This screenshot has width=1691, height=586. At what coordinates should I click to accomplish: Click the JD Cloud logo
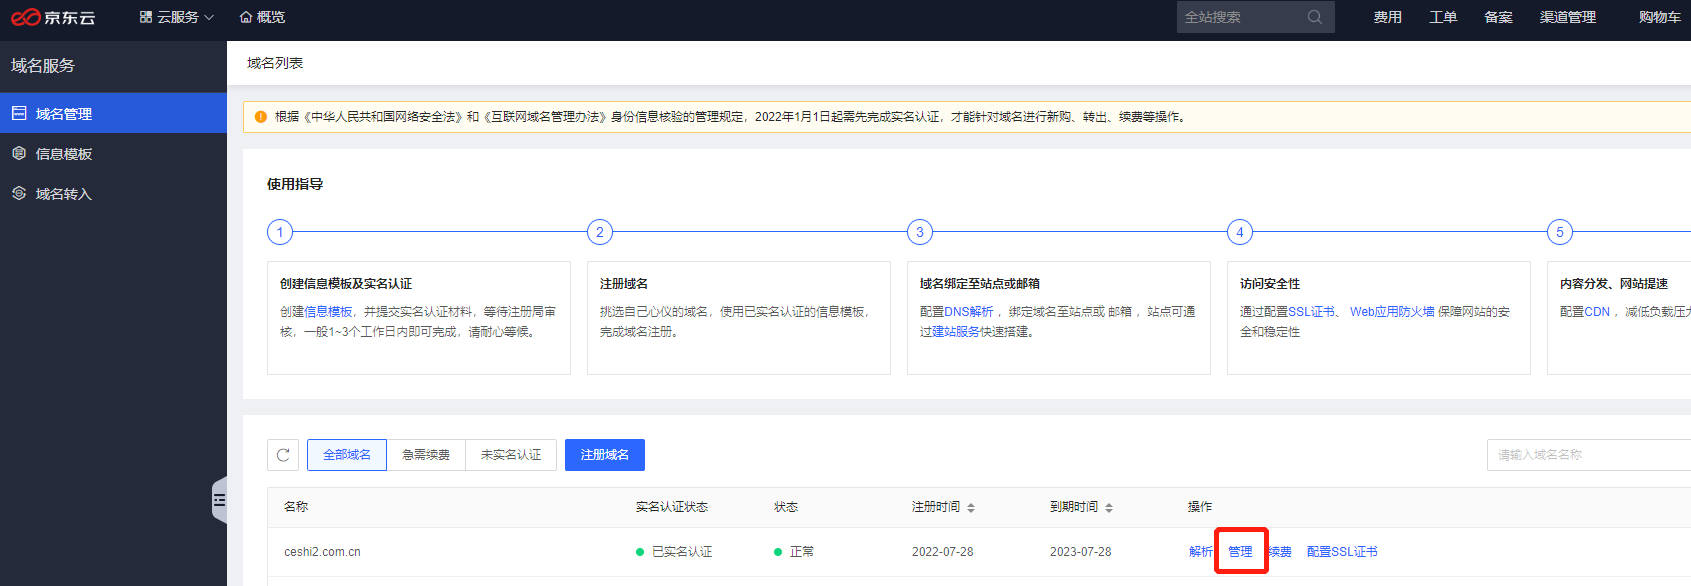pyautogui.click(x=53, y=17)
